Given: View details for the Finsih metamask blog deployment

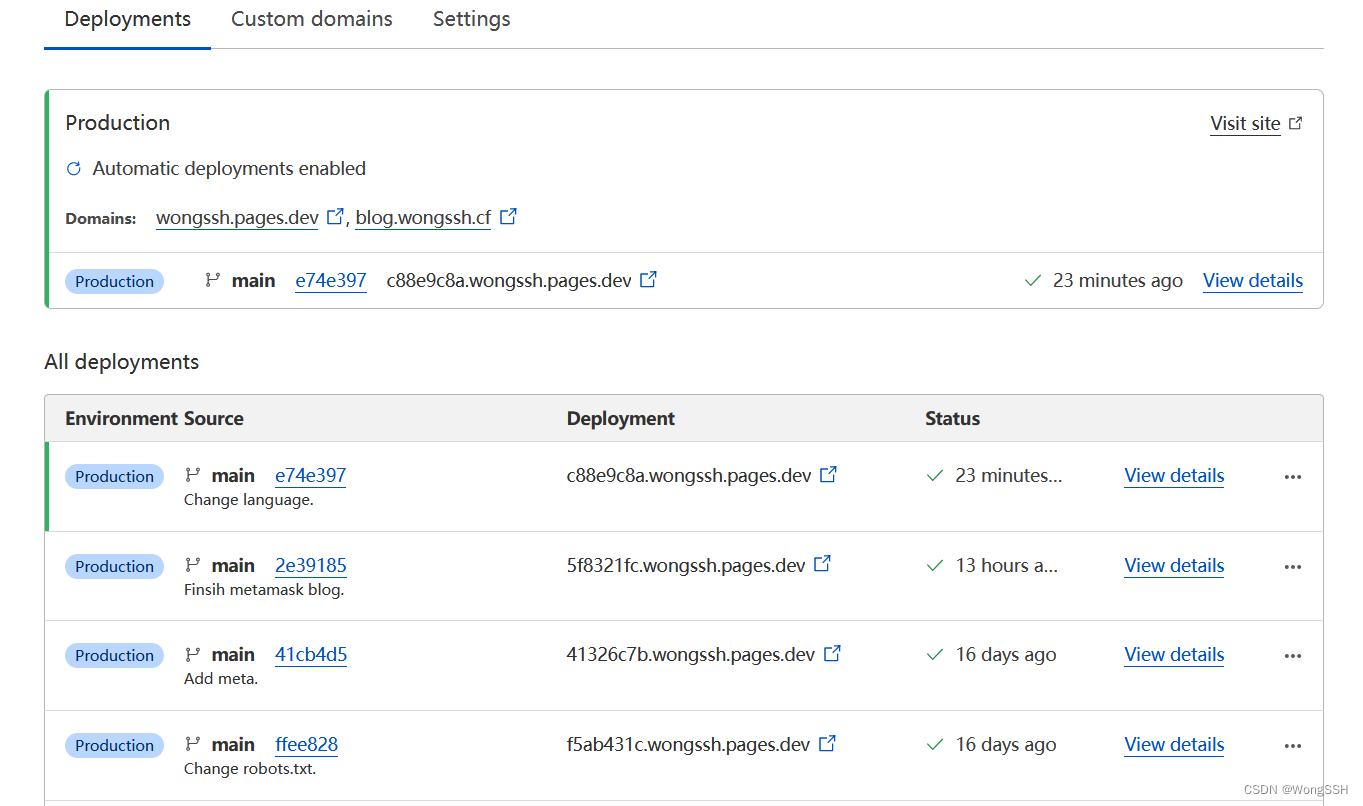Looking at the screenshot, I should tap(1174, 566).
